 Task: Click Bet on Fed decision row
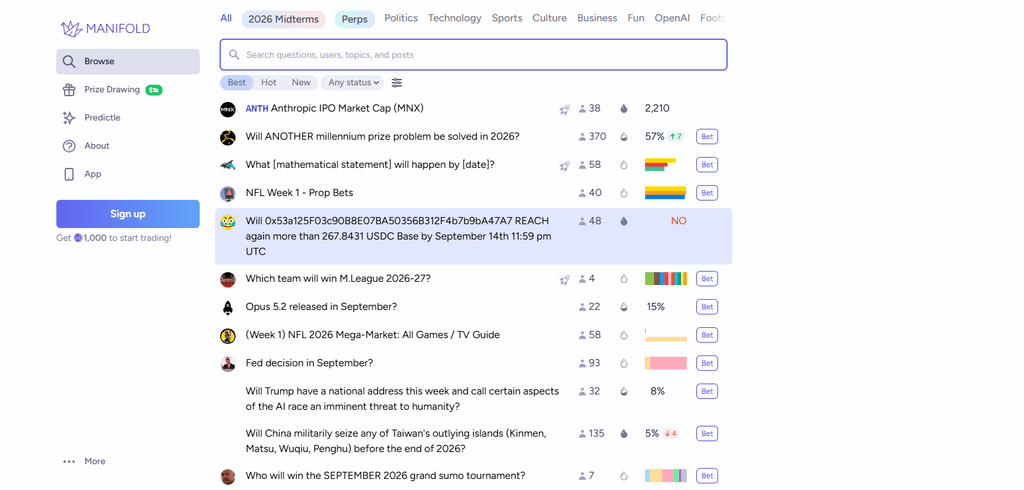tap(707, 363)
